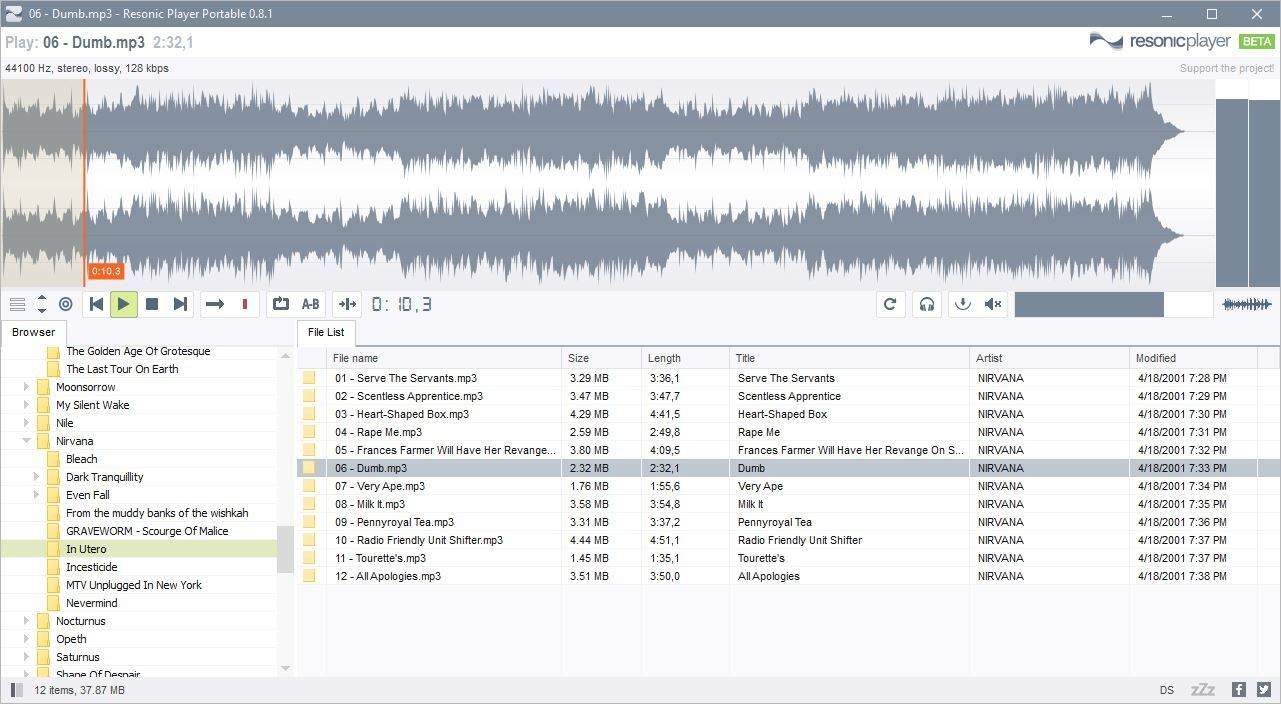The height and width of the screenshot is (704, 1281).
Task: Click the file icon for 08 - Milk It.mp3
Action: (310, 504)
